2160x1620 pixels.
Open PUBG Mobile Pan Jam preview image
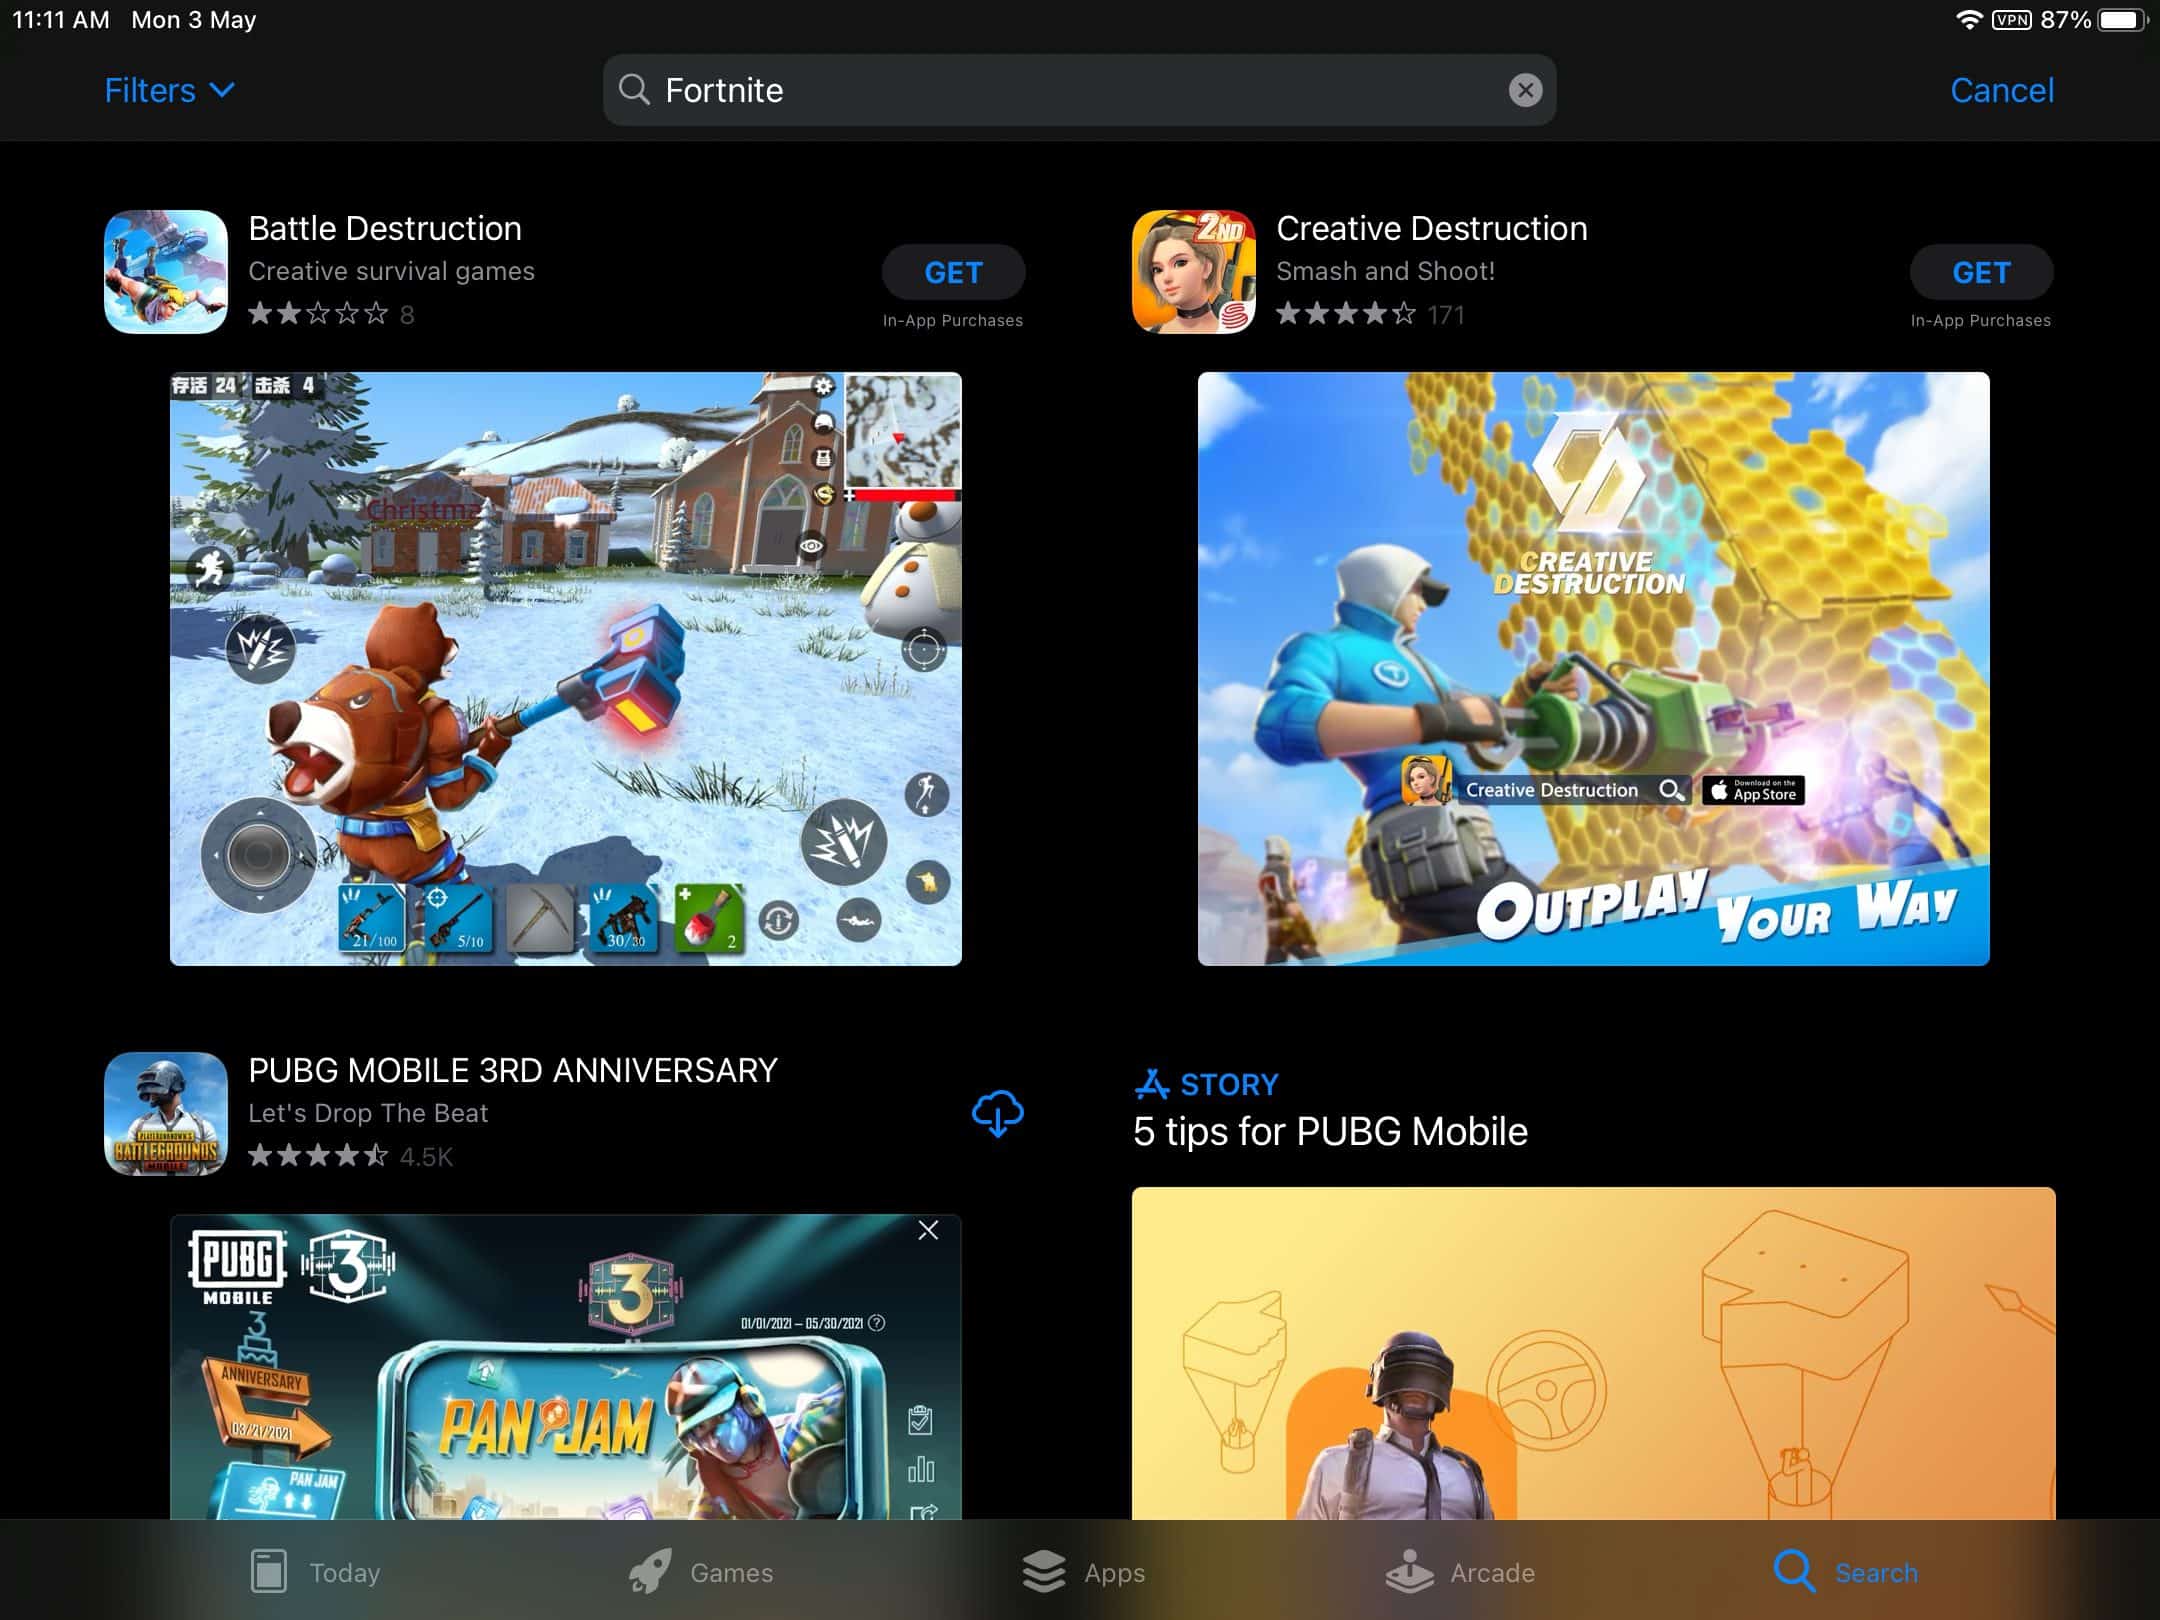[566, 1366]
